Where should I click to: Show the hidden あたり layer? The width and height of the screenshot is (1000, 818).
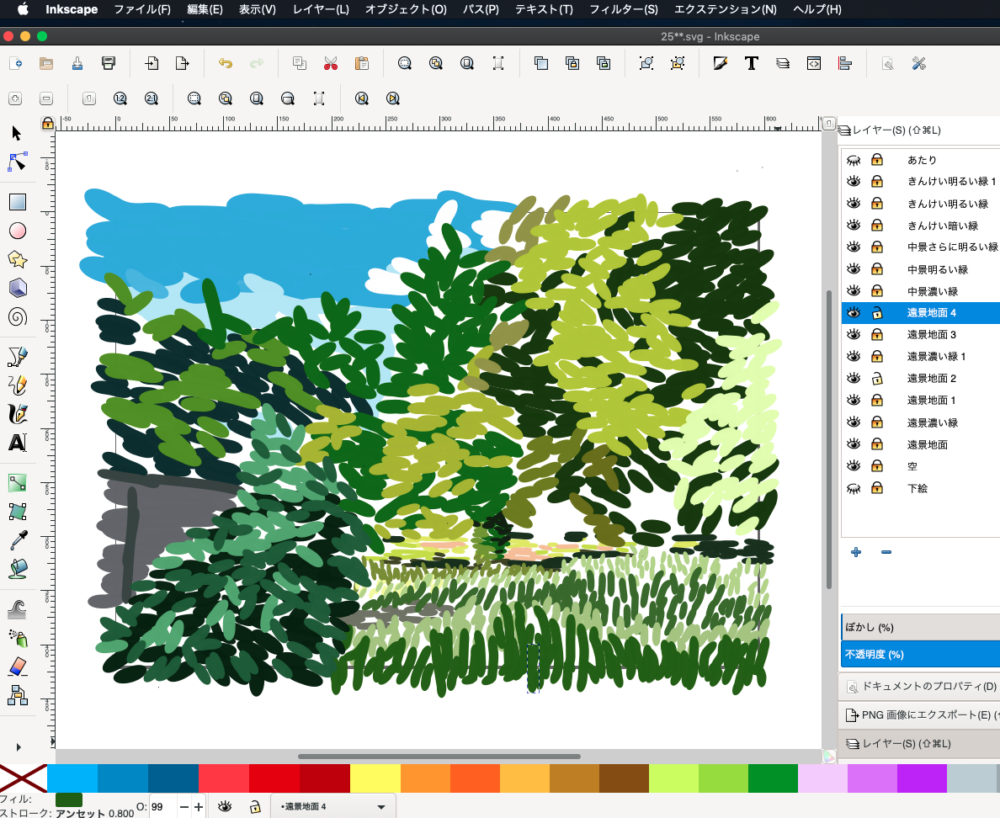853,159
